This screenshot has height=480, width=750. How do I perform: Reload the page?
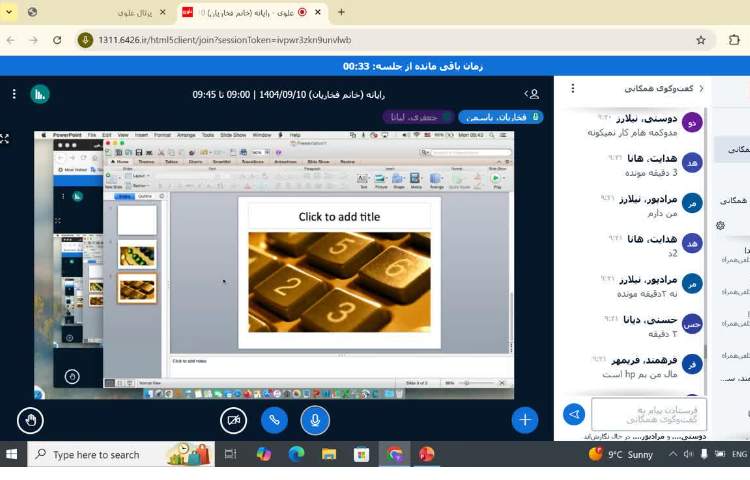tap(57, 40)
